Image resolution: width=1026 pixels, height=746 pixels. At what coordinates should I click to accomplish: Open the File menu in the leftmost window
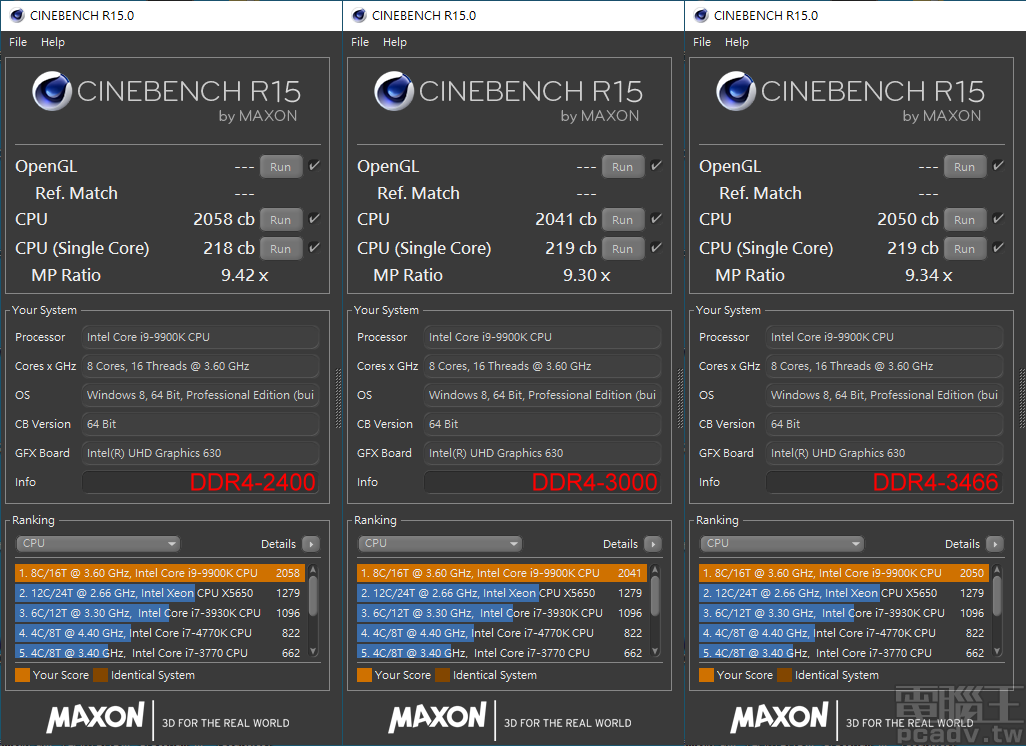17,42
